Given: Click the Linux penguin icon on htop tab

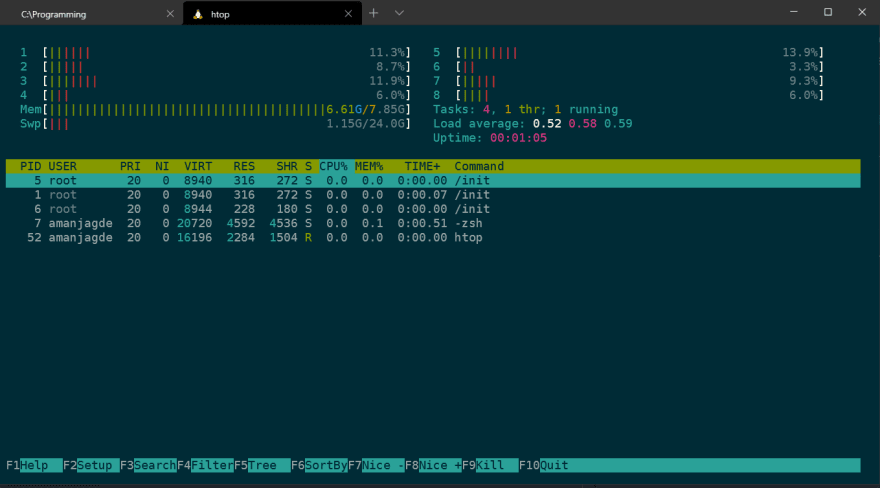Looking at the screenshot, I should [x=198, y=15].
